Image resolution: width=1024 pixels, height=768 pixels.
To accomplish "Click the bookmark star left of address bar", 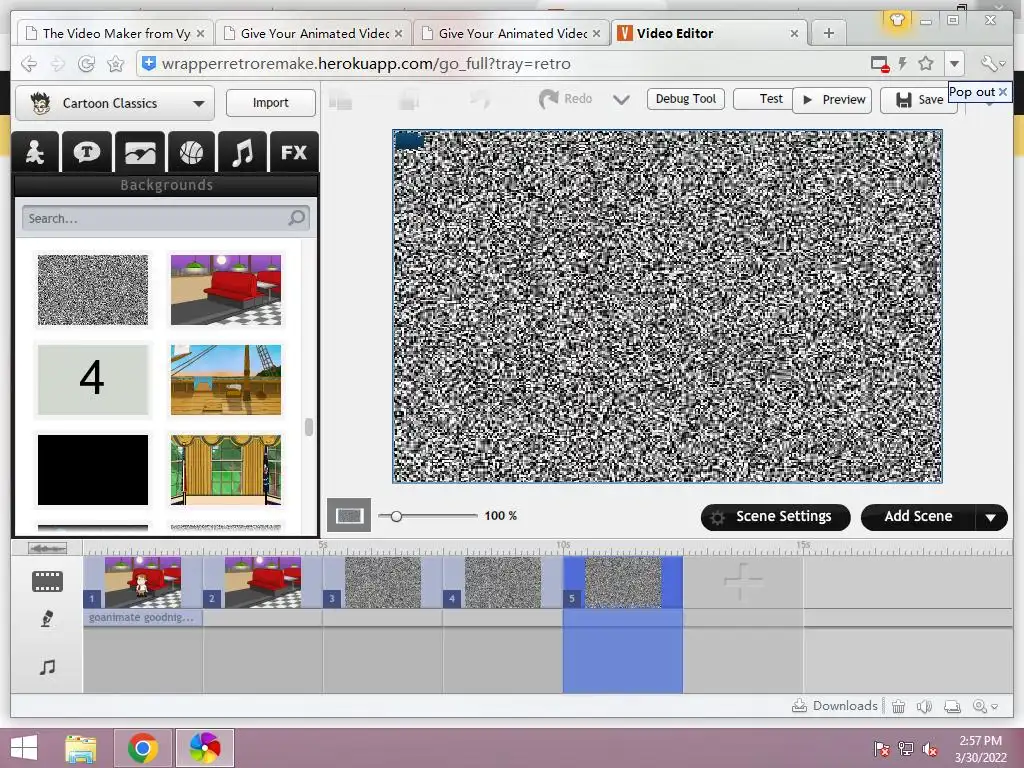I will pos(116,63).
